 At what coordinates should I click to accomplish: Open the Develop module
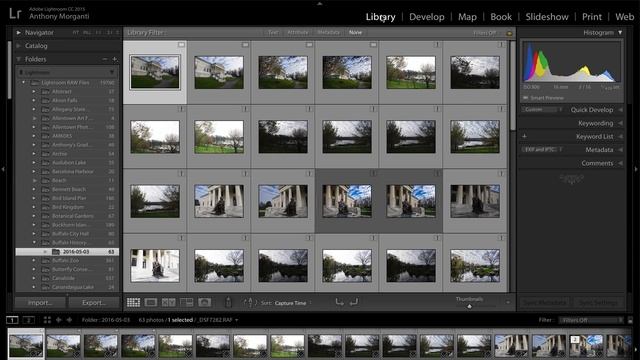427,17
